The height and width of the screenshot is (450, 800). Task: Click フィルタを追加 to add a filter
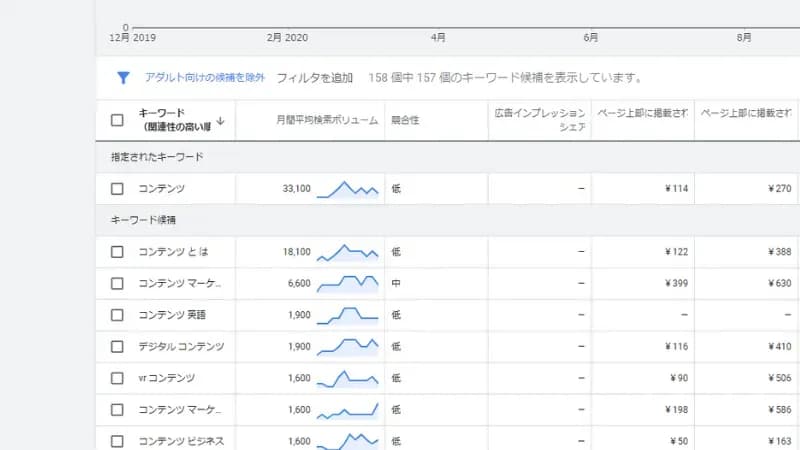point(314,78)
